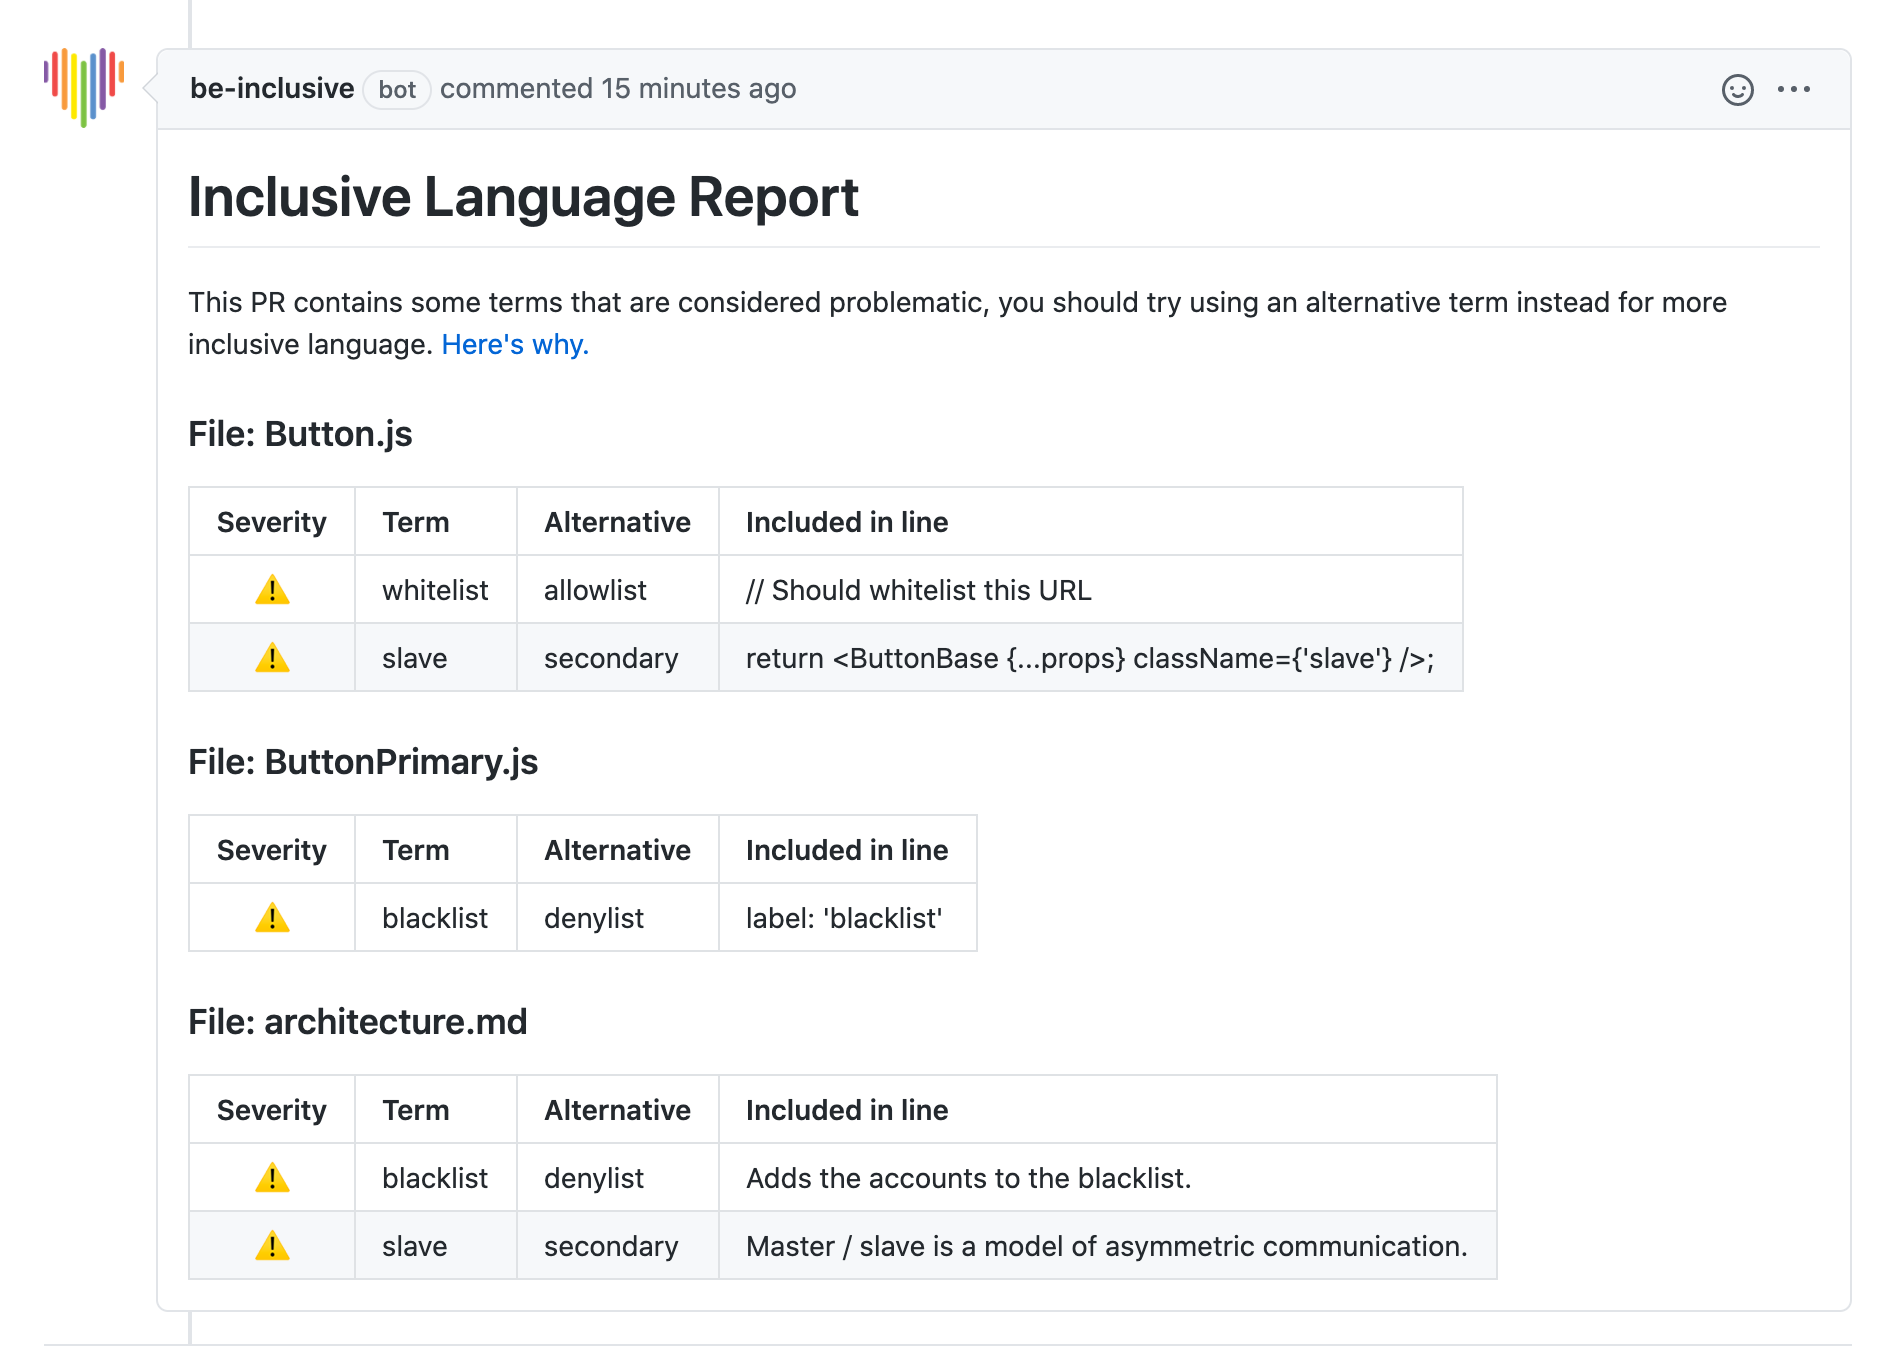Screen dimensions: 1894x1346
Task: Click Severity header in ButtonPrimary.js table
Action: (x=272, y=850)
